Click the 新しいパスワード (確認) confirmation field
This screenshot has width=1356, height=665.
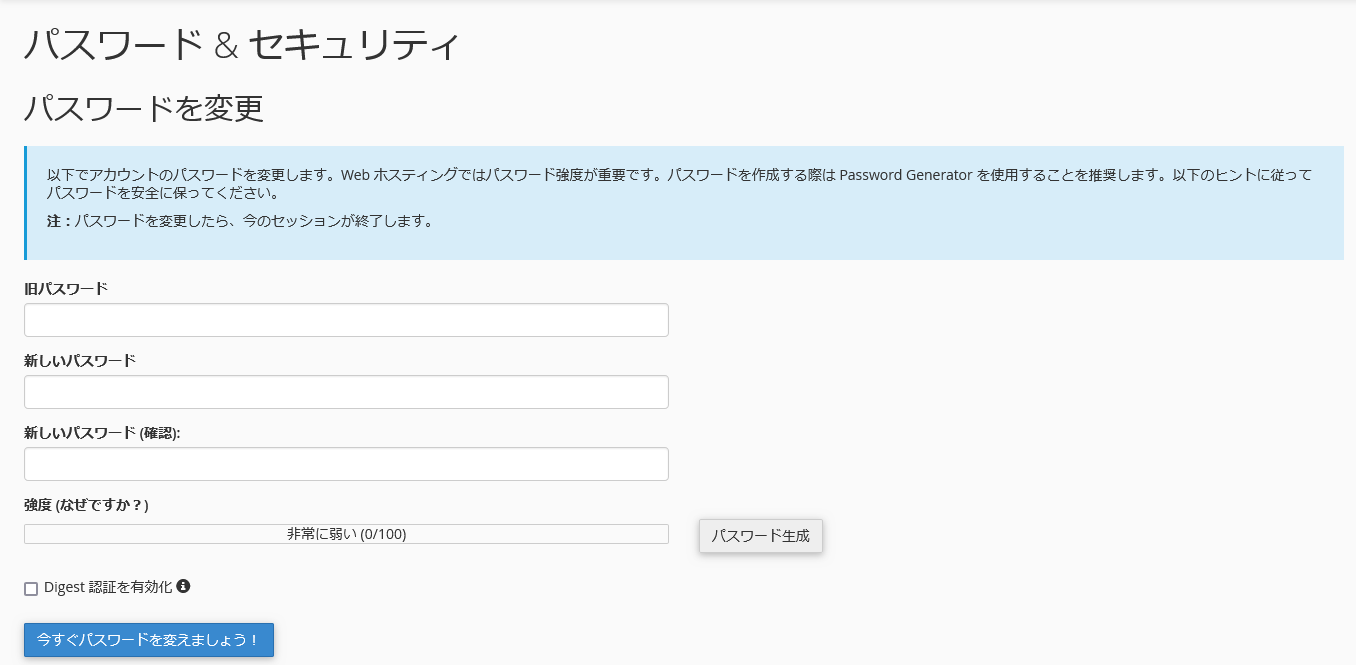346,463
